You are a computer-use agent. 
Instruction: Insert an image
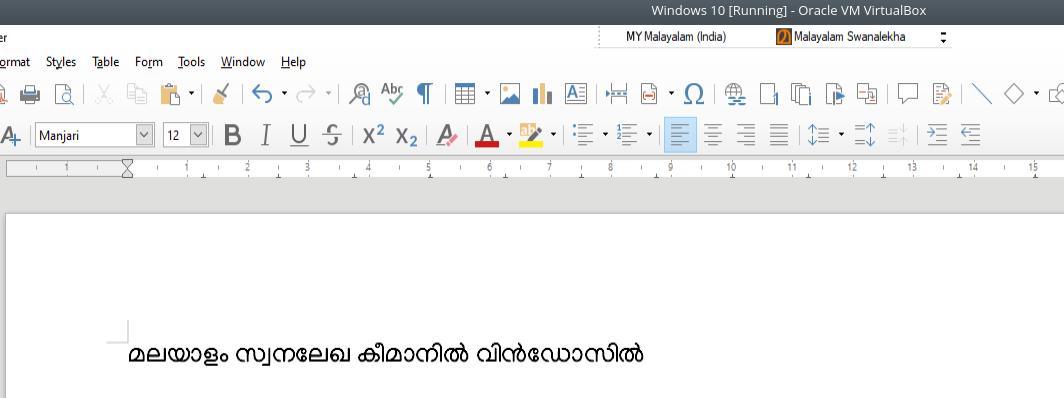[x=510, y=94]
